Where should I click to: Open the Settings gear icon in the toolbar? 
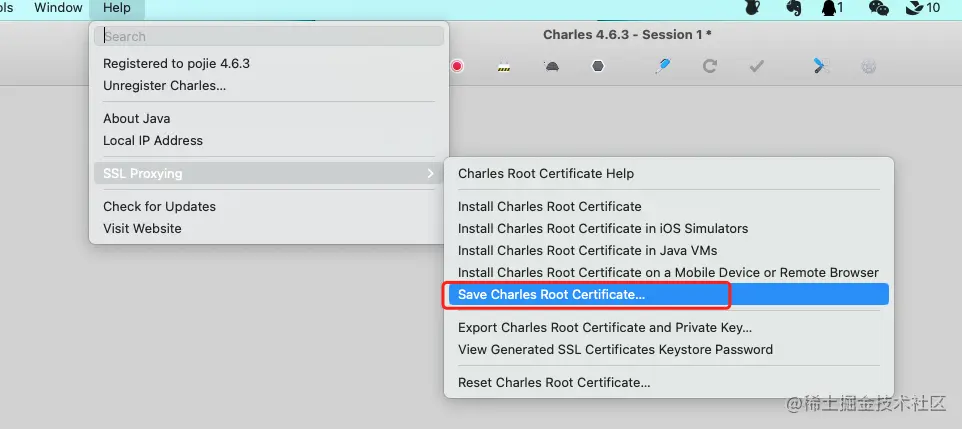tap(868, 66)
